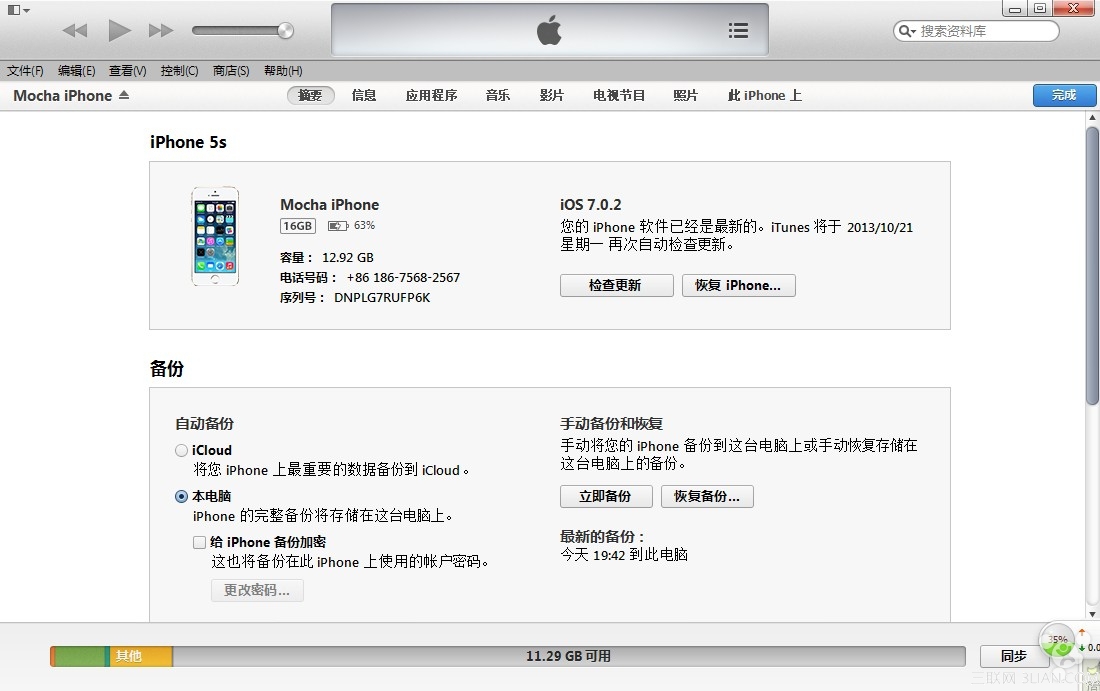The width and height of the screenshot is (1100, 691).
Task: Click the 恢复 iPhone... button
Action: (739, 286)
